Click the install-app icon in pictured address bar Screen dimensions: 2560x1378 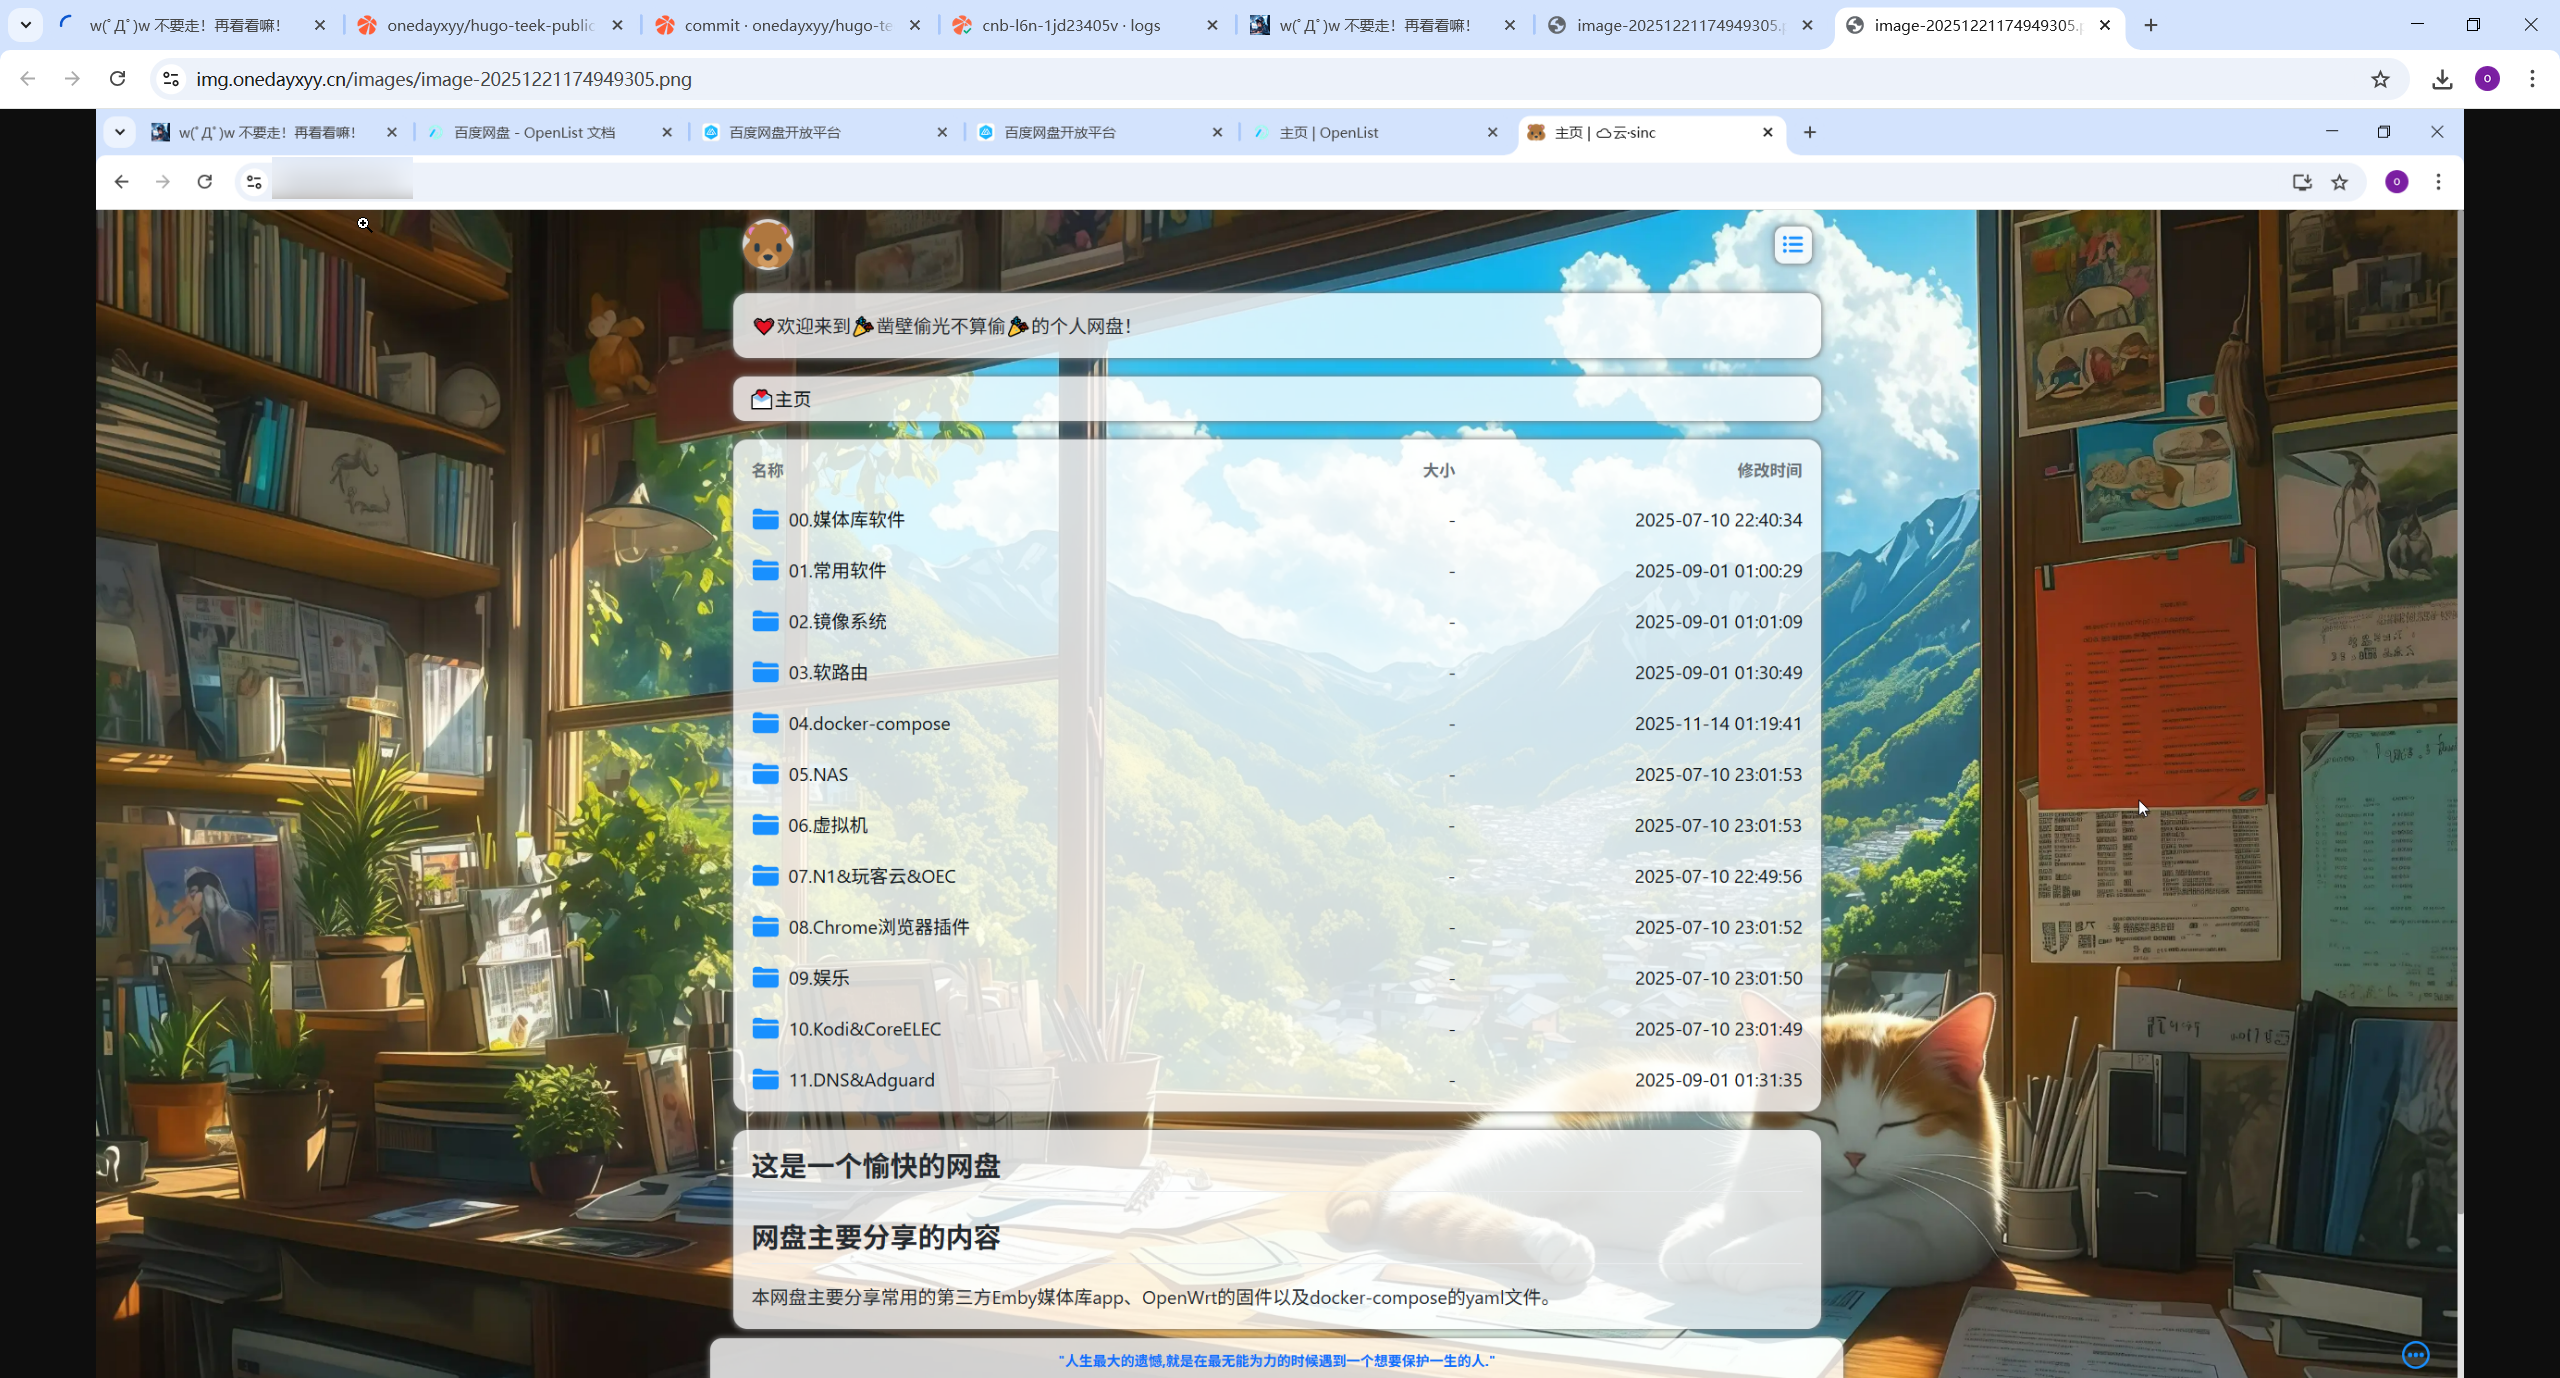pyautogui.click(x=2302, y=182)
